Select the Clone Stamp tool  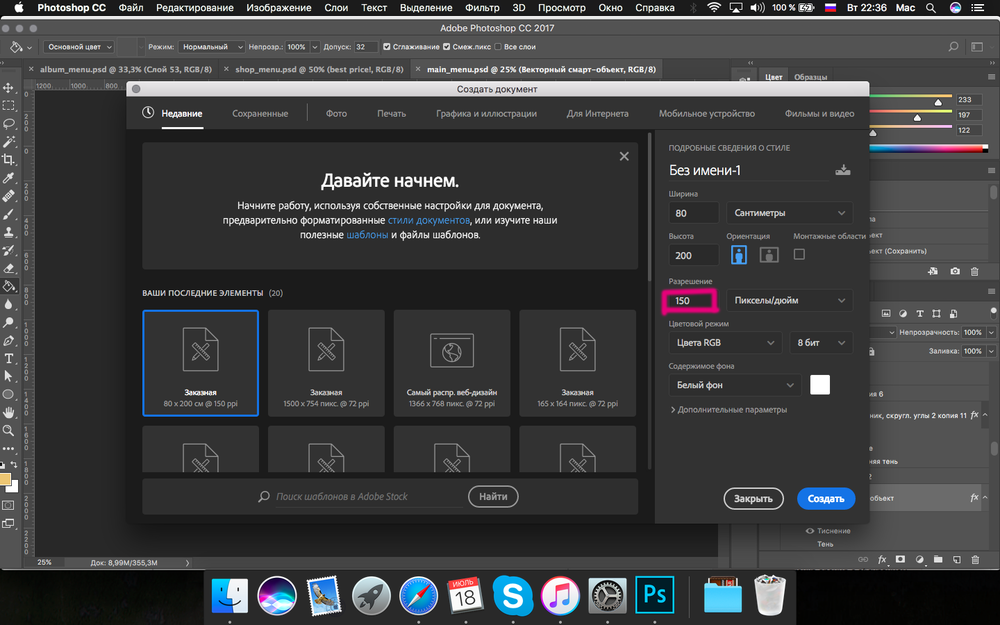pos(9,232)
